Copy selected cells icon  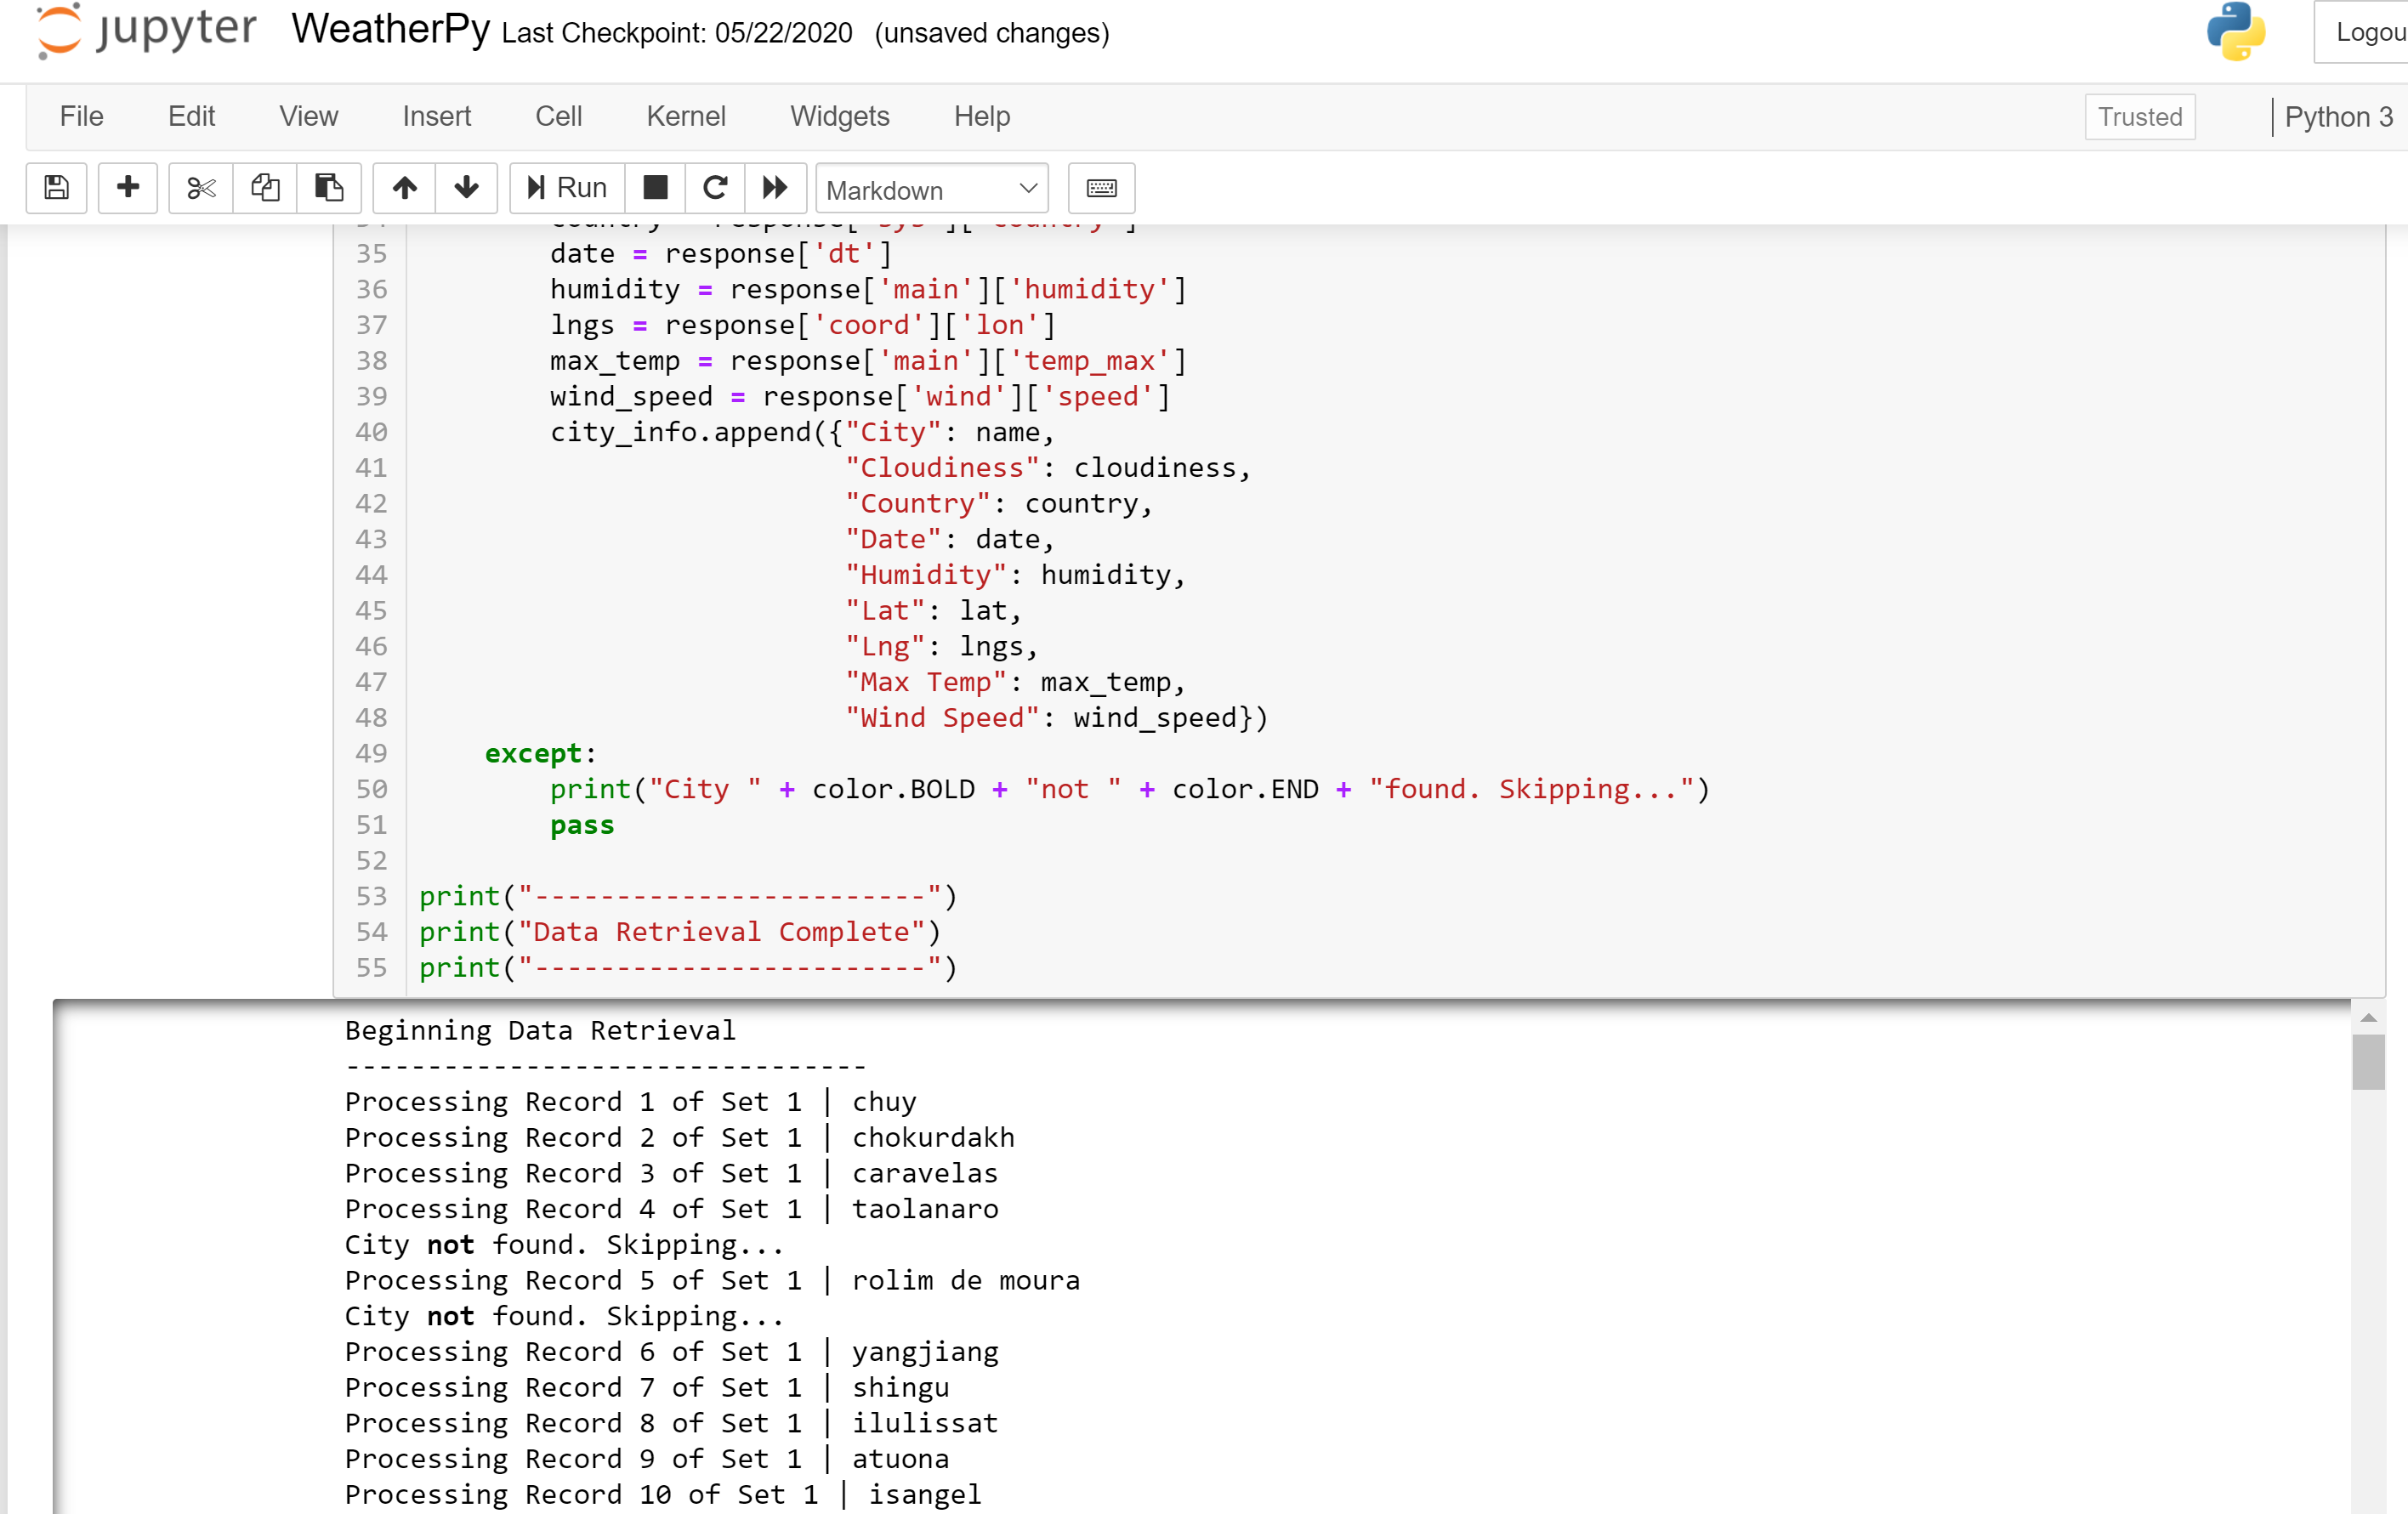point(265,188)
